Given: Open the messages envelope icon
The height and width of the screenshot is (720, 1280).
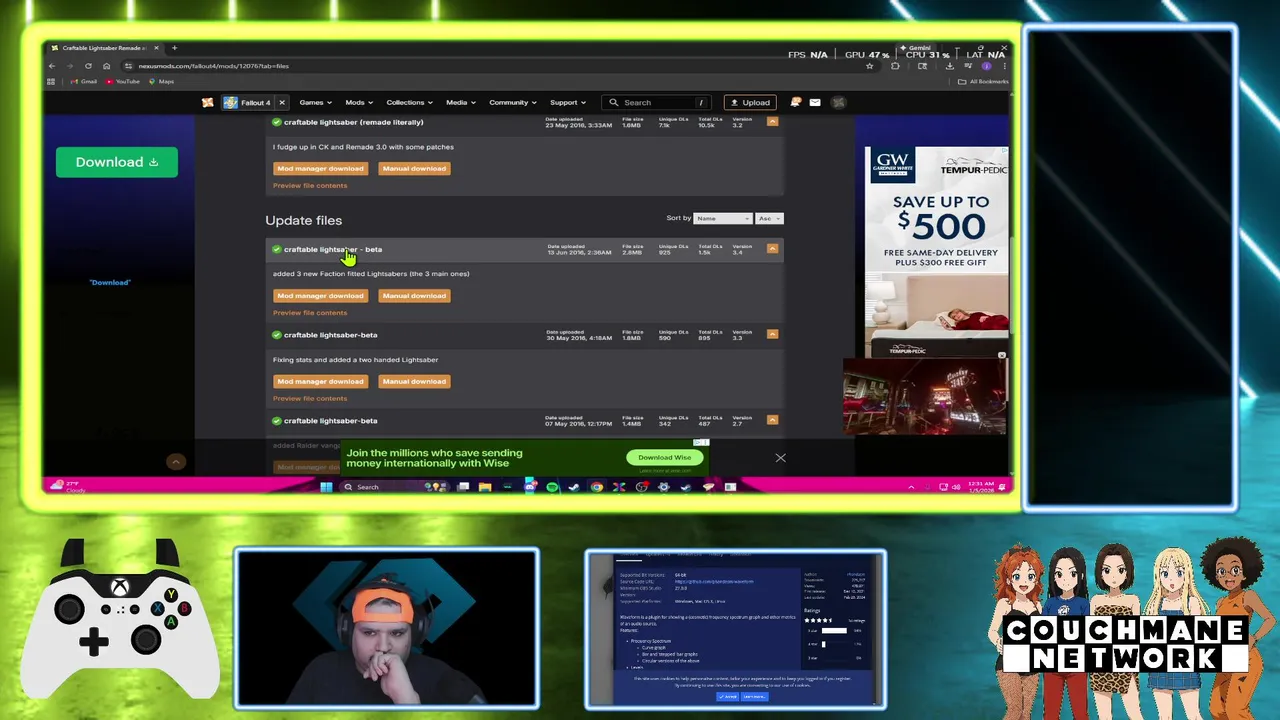Looking at the screenshot, I should [x=815, y=102].
